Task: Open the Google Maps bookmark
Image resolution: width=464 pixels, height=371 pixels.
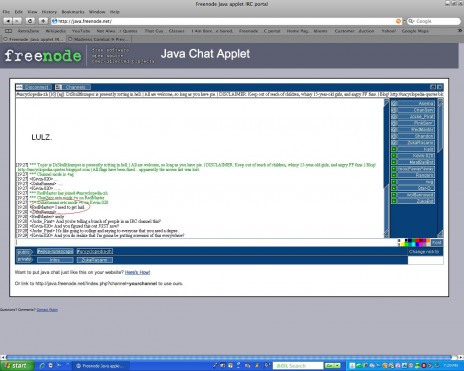Action: tap(415, 31)
